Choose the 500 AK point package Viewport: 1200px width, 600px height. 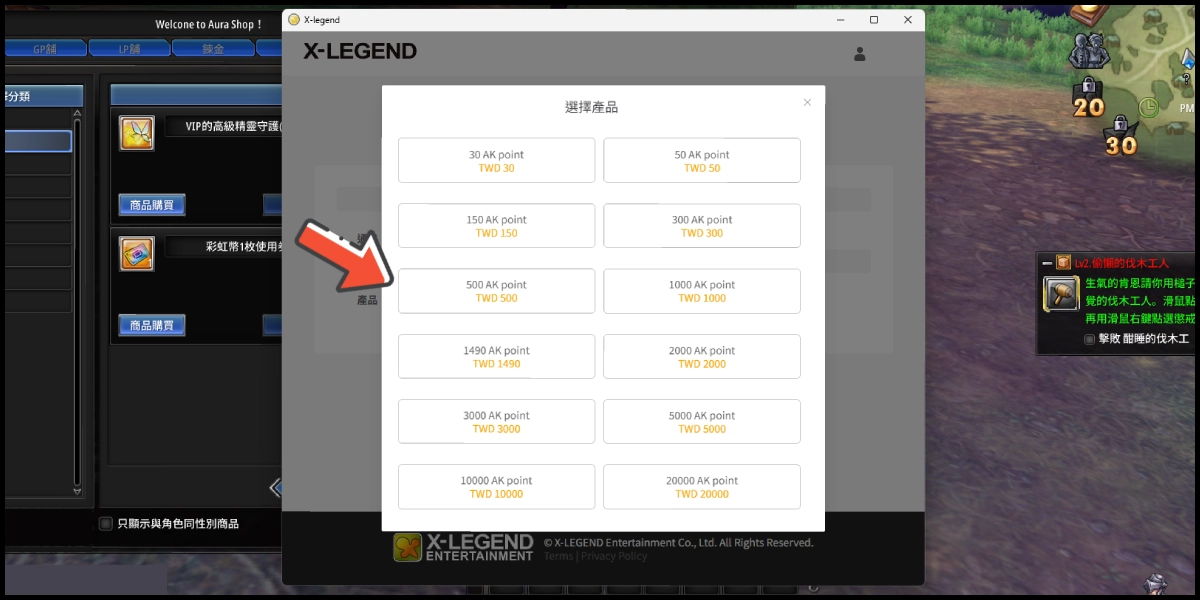click(x=496, y=291)
